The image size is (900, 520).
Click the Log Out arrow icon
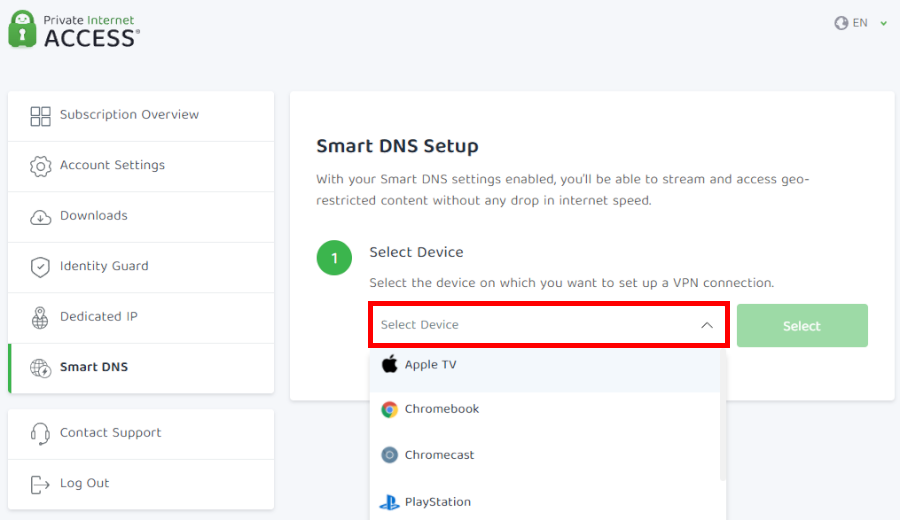40,484
